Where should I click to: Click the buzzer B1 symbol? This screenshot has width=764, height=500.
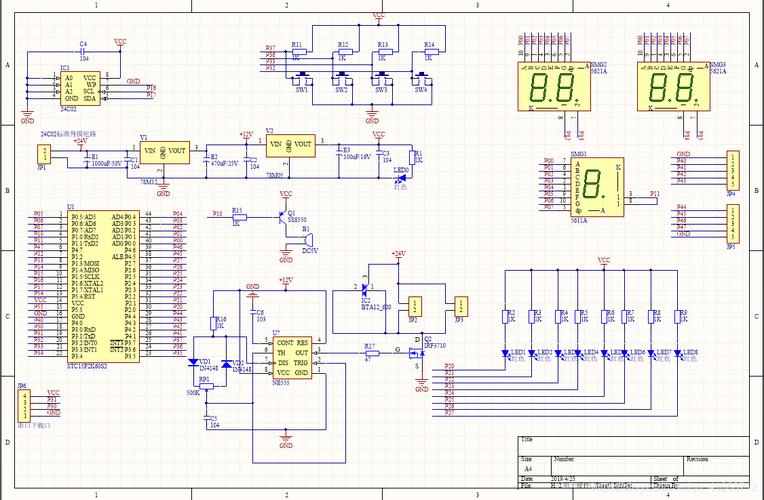(307, 240)
